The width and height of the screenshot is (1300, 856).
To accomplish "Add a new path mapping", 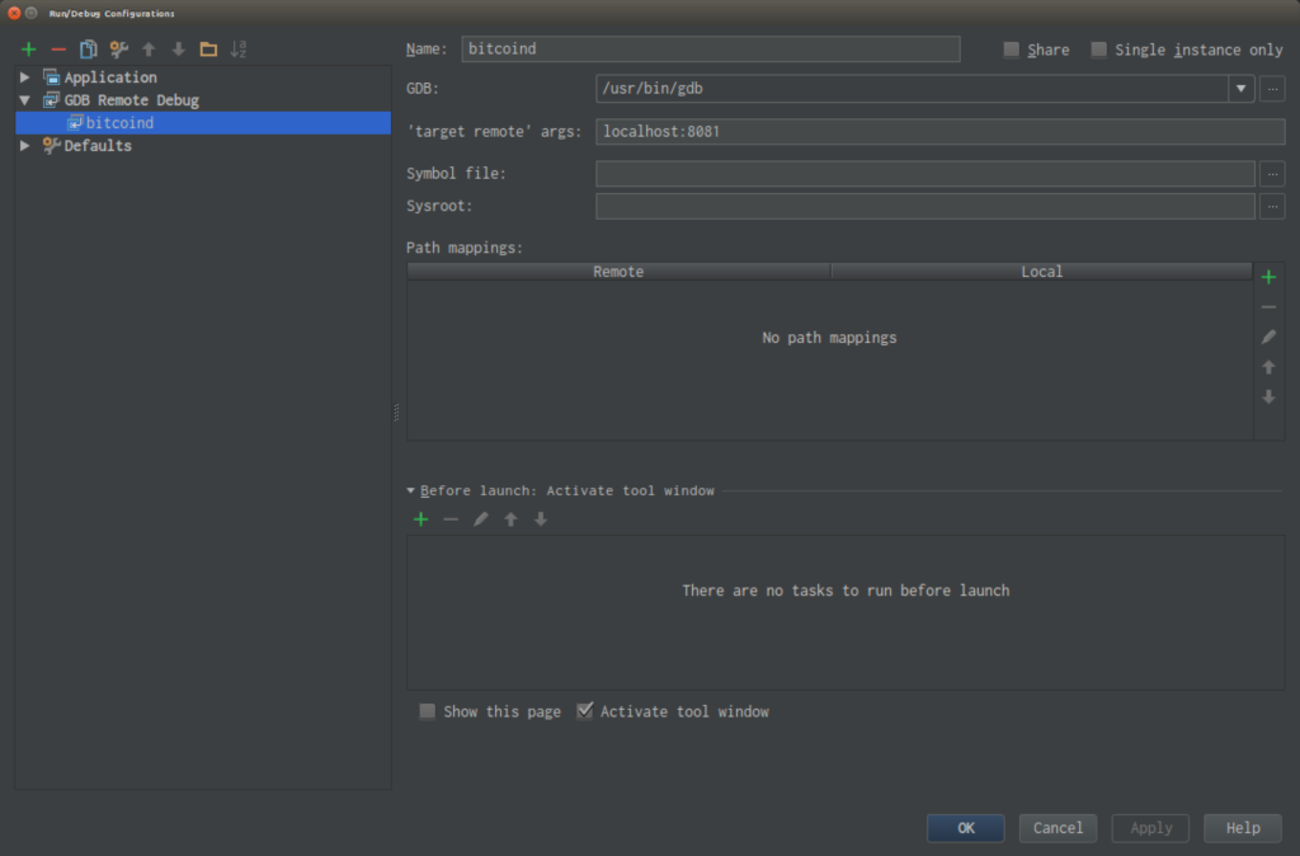I will 1268,276.
